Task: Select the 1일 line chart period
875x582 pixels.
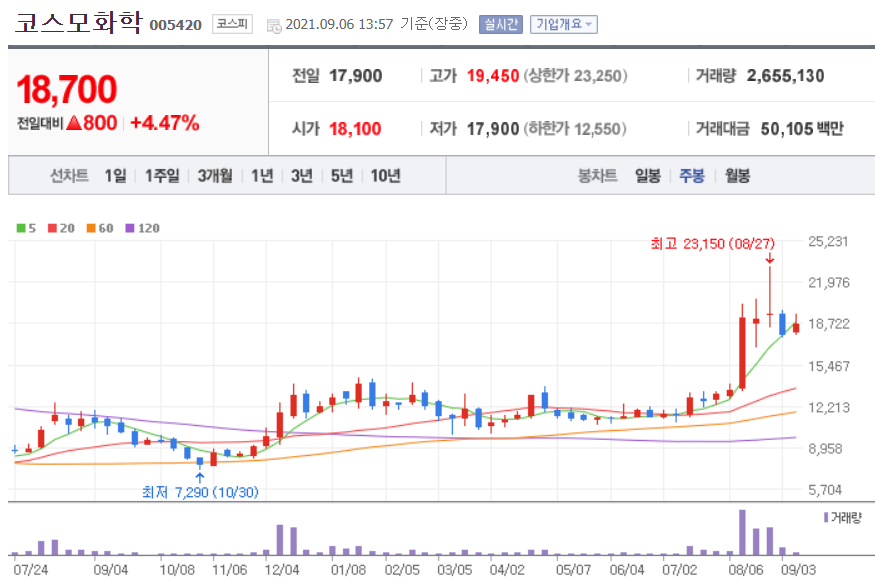Action: pos(116,176)
